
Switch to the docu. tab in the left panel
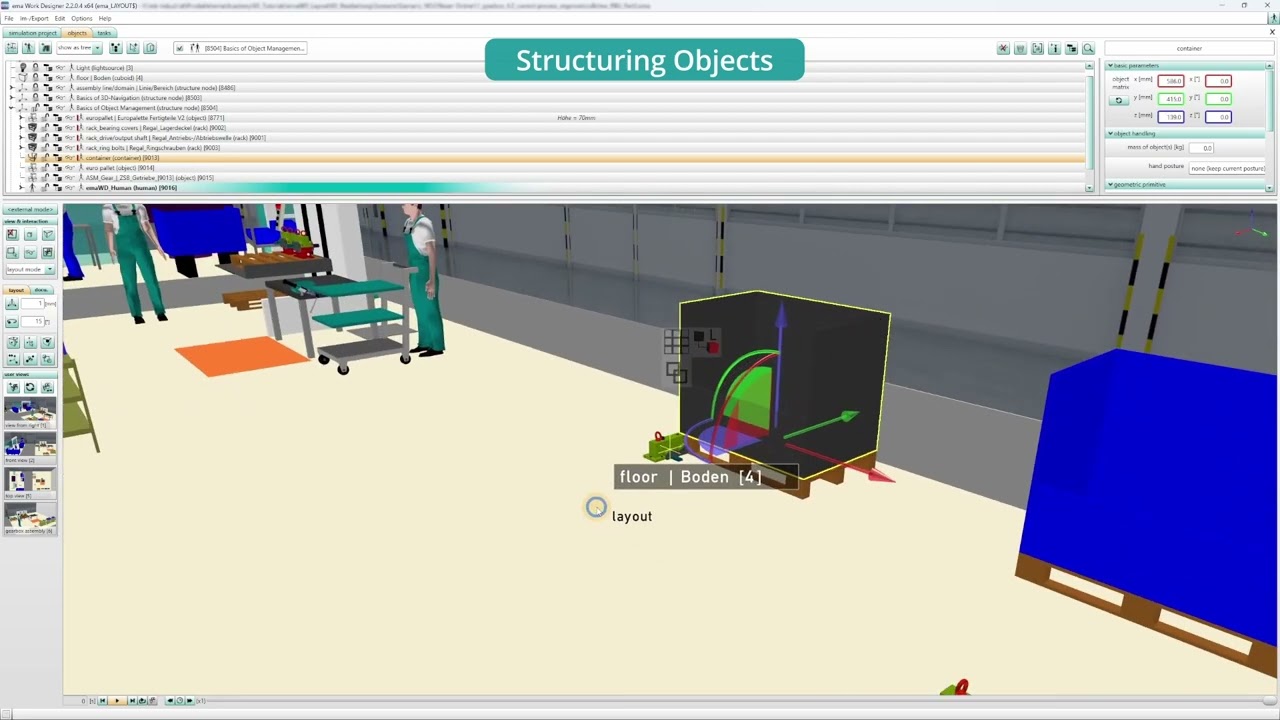coord(41,290)
